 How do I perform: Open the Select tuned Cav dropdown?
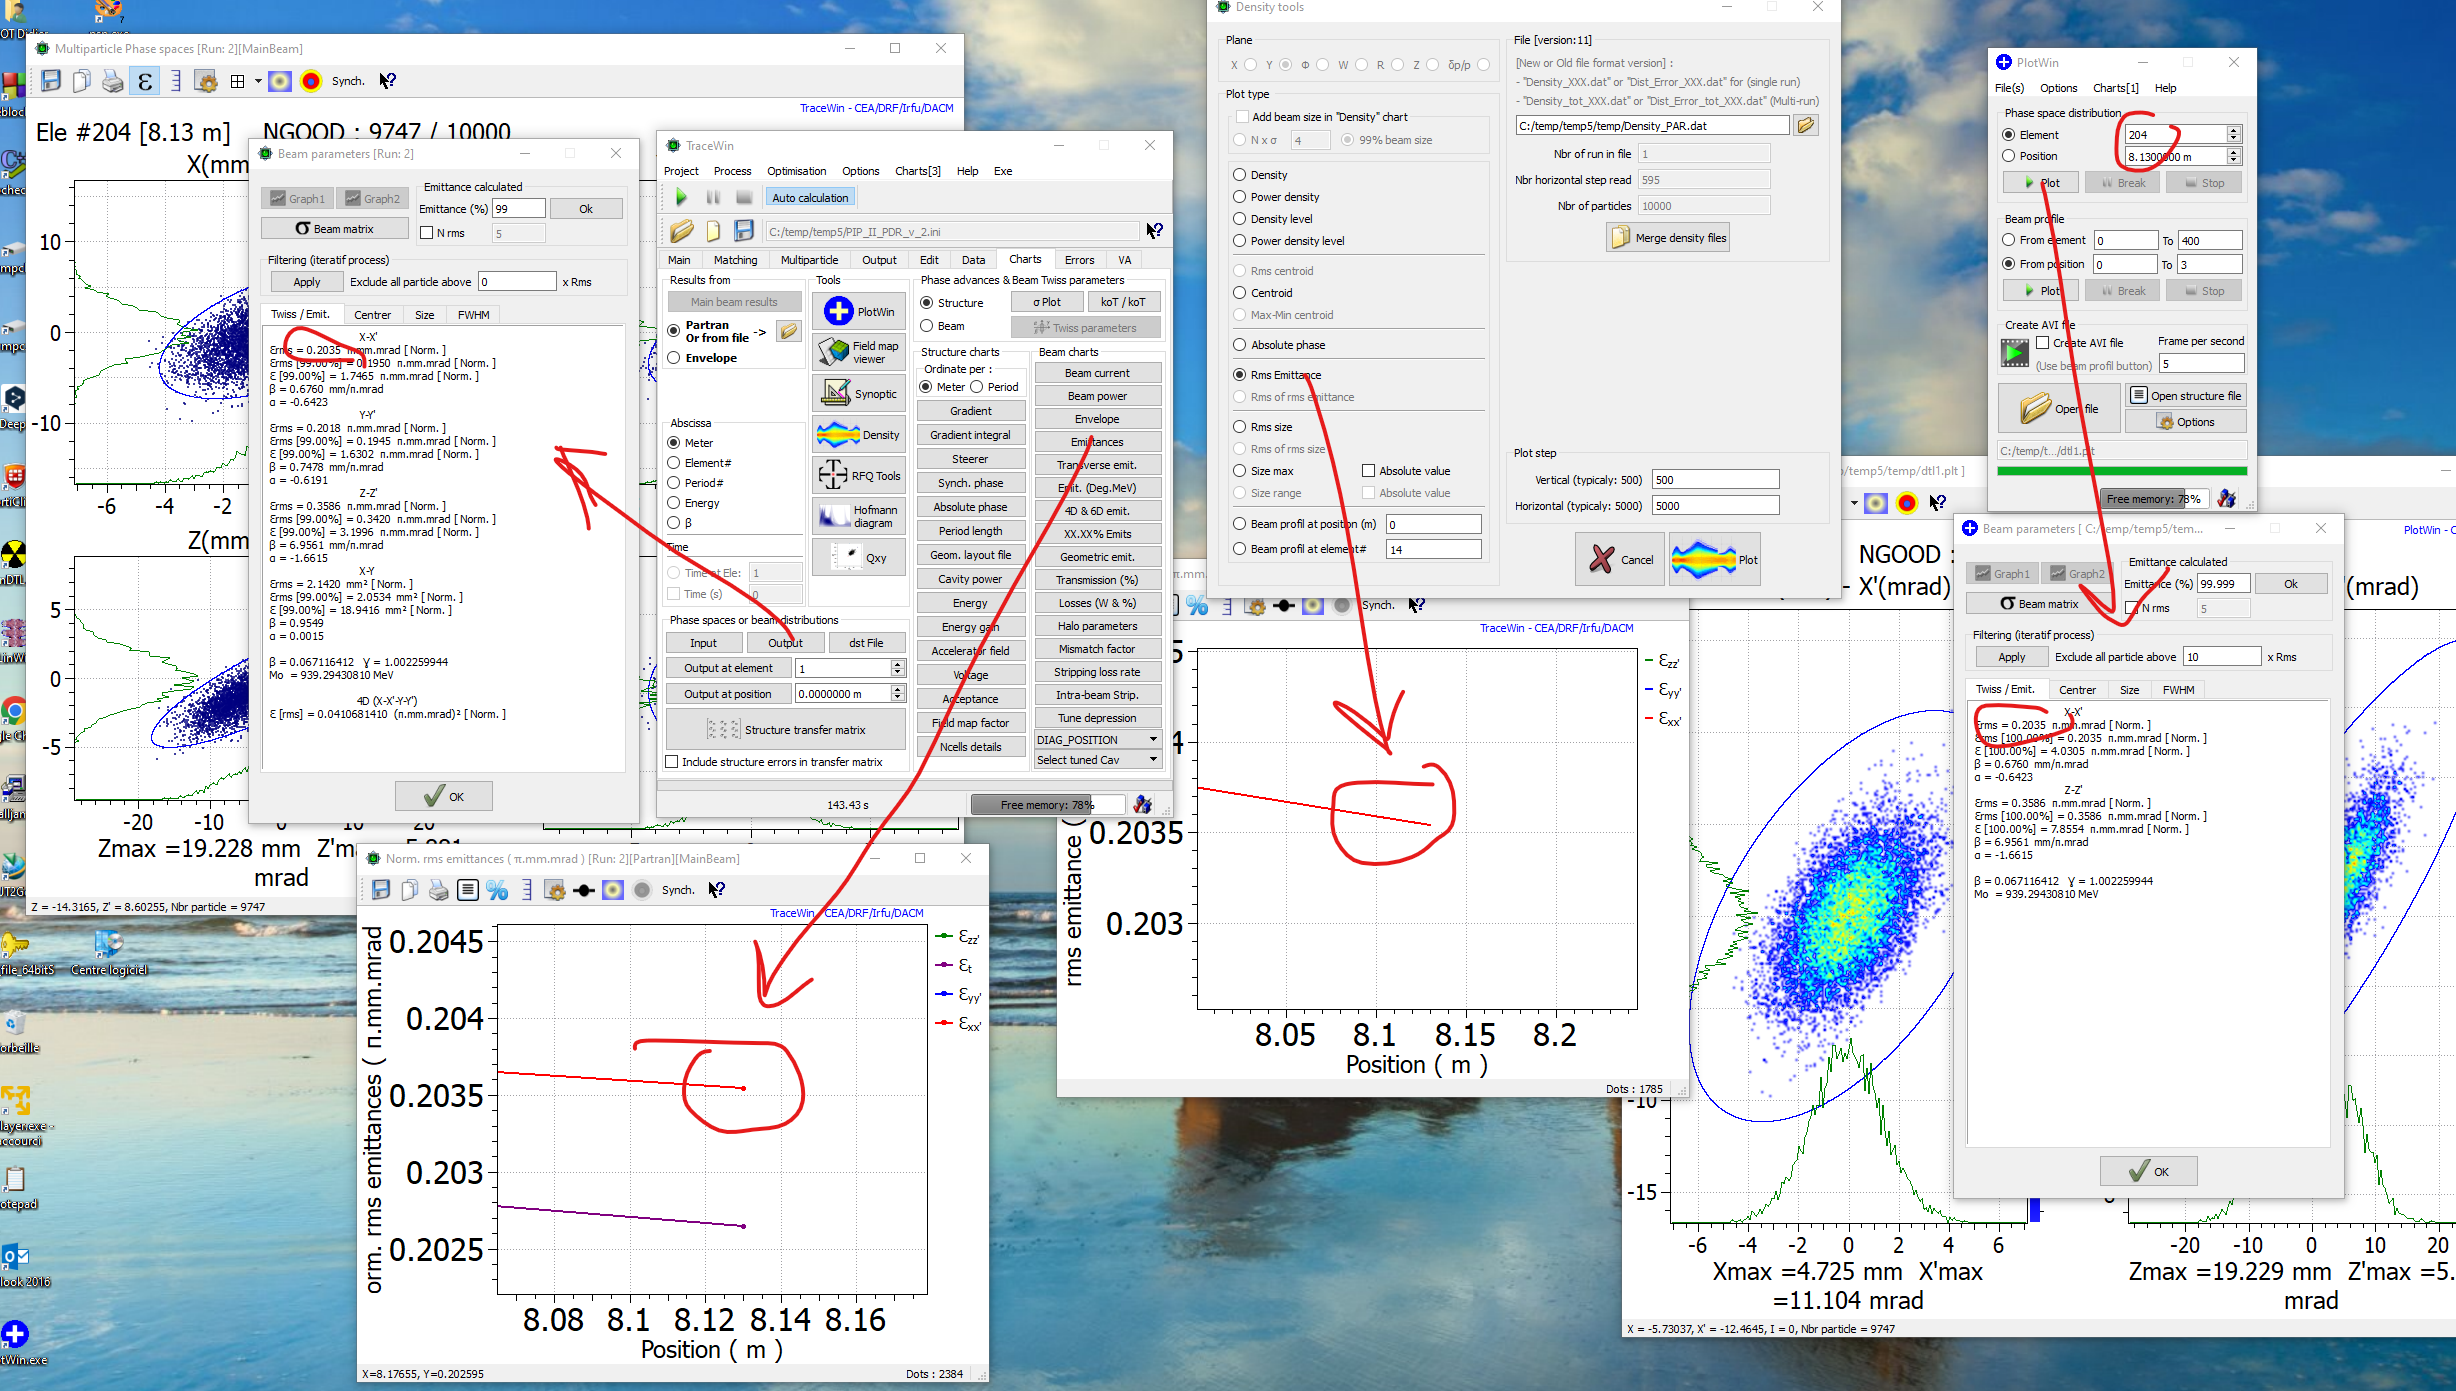(1097, 760)
